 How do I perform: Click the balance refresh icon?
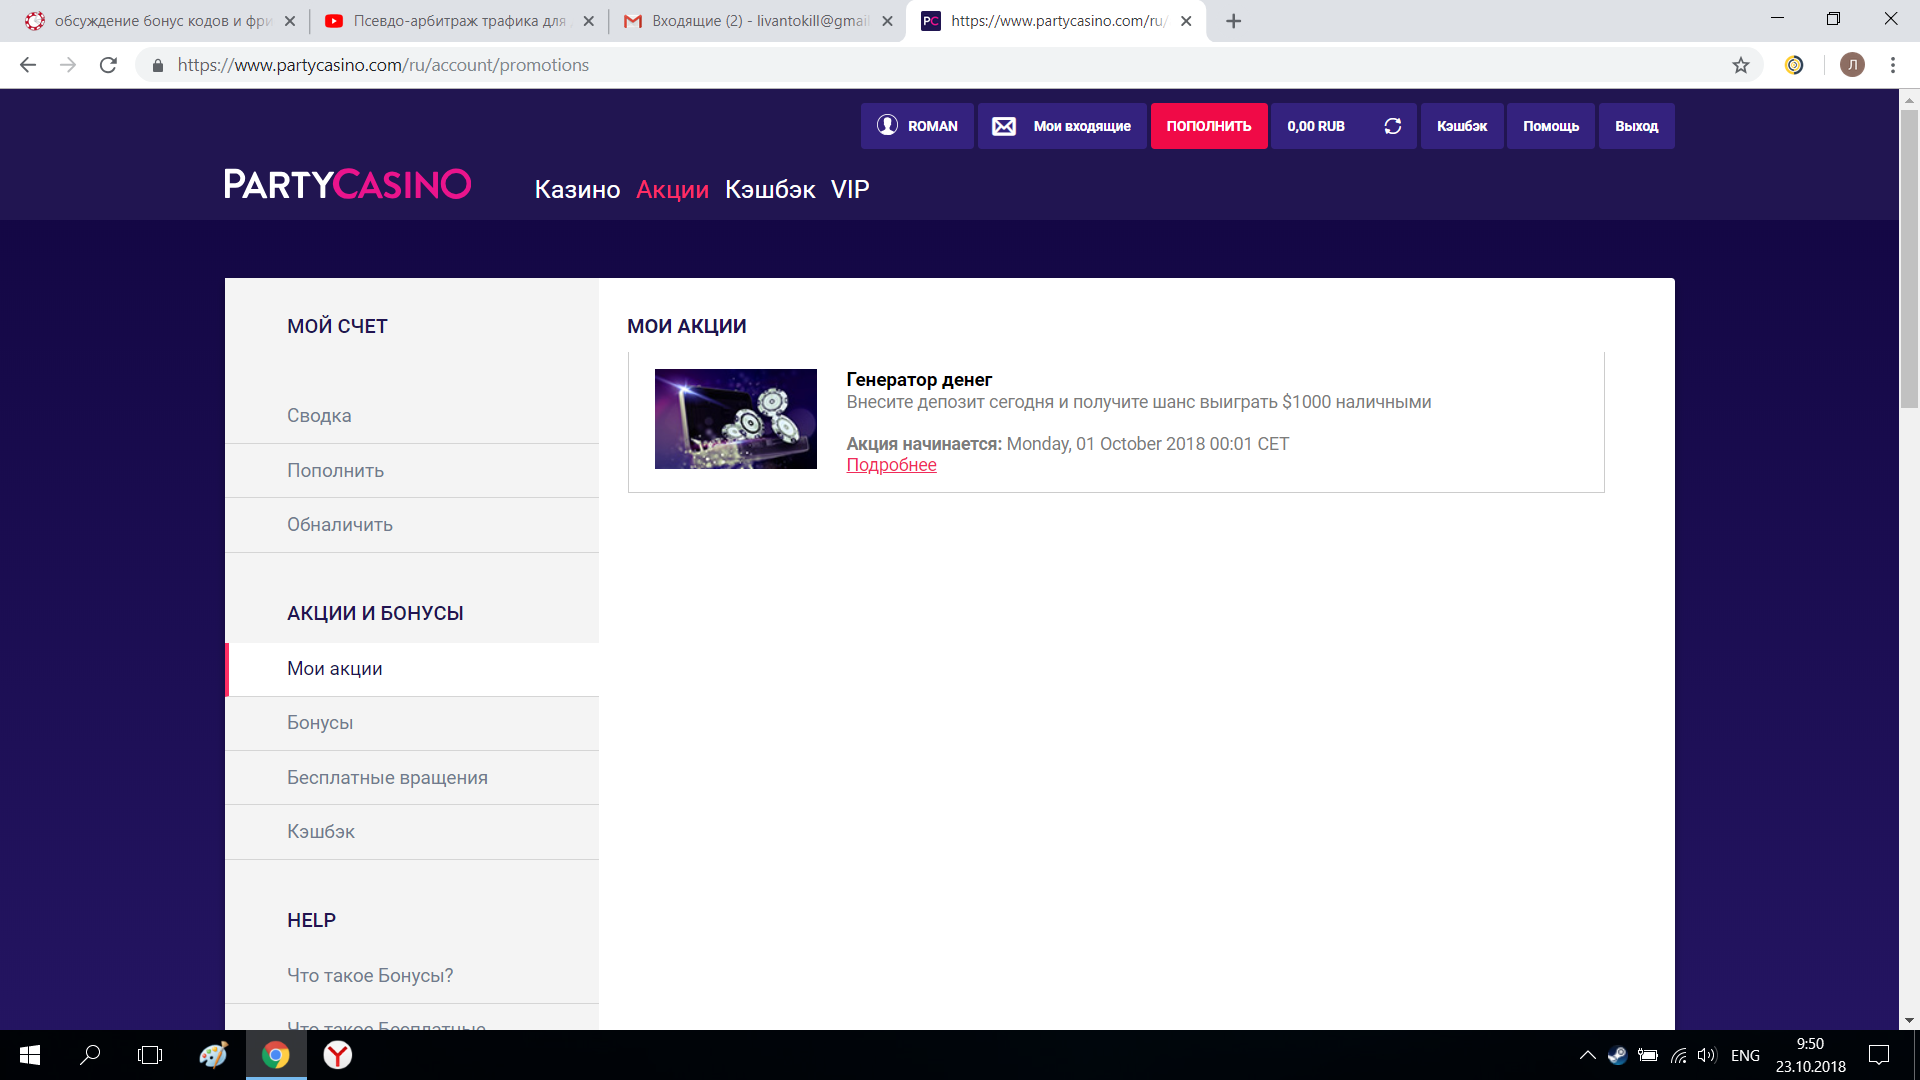(x=1392, y=126)
